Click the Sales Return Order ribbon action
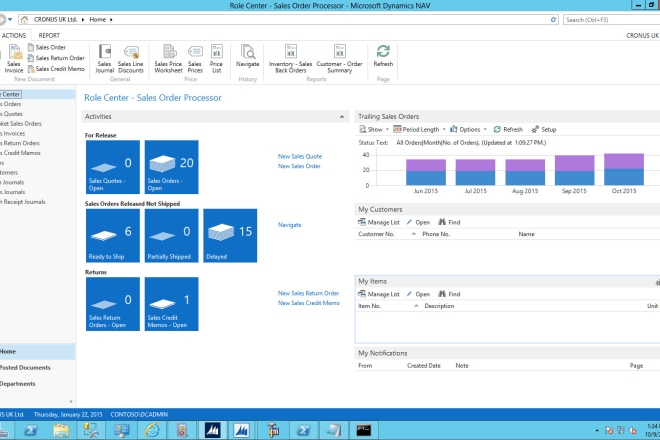 tap(56, 58)
